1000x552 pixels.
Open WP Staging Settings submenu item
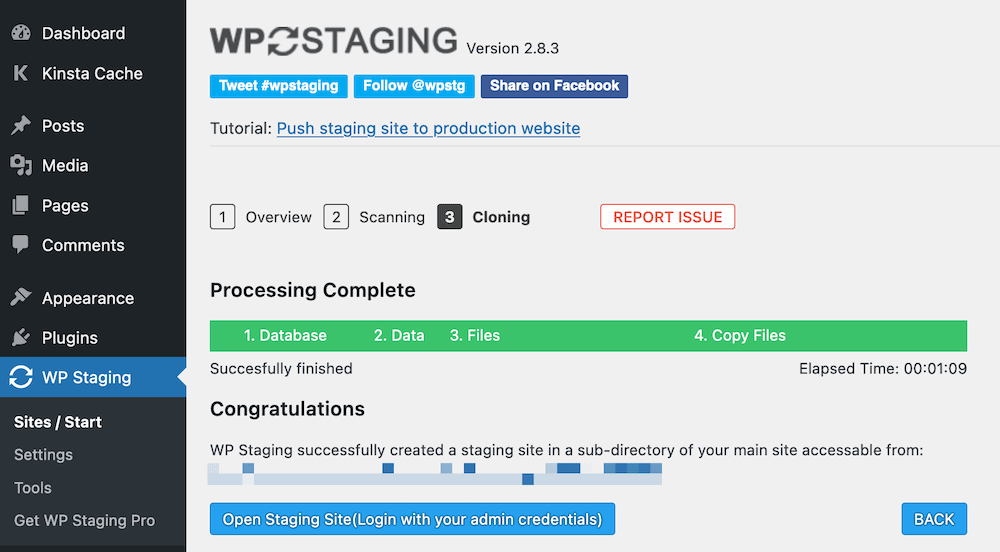click(x=44, y=455)
